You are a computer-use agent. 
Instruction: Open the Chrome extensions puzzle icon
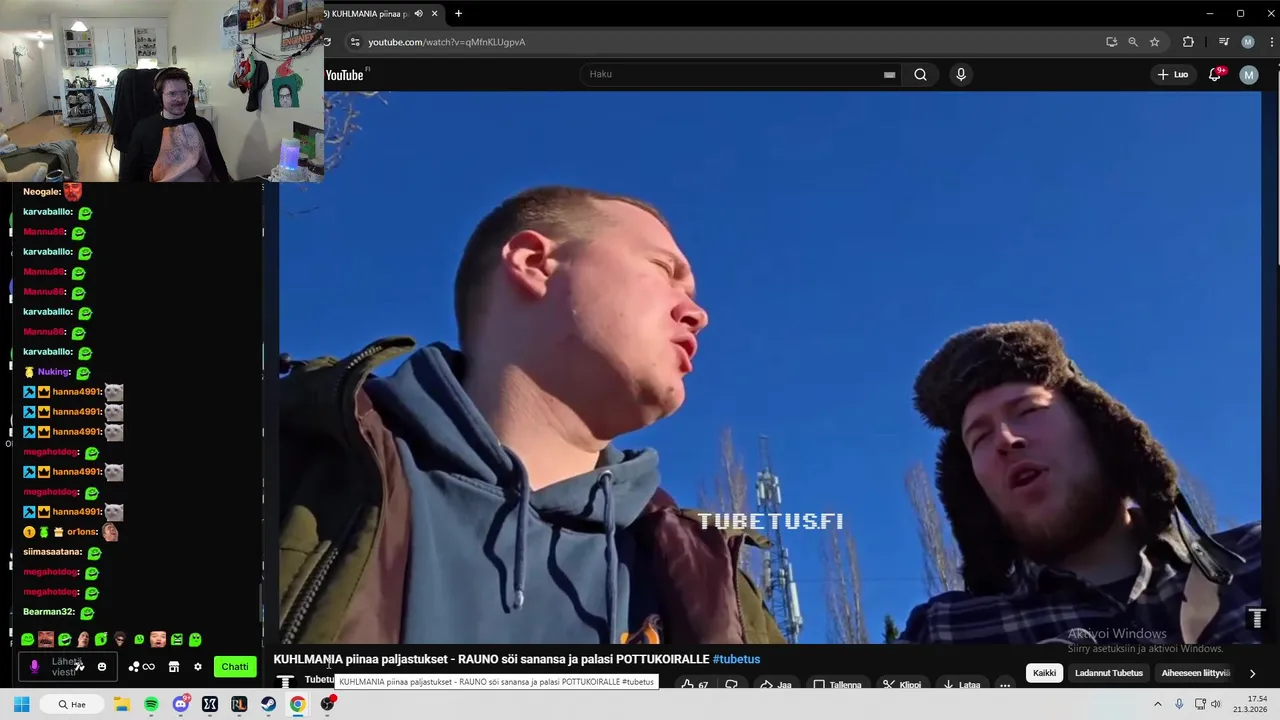point(1188,42)
